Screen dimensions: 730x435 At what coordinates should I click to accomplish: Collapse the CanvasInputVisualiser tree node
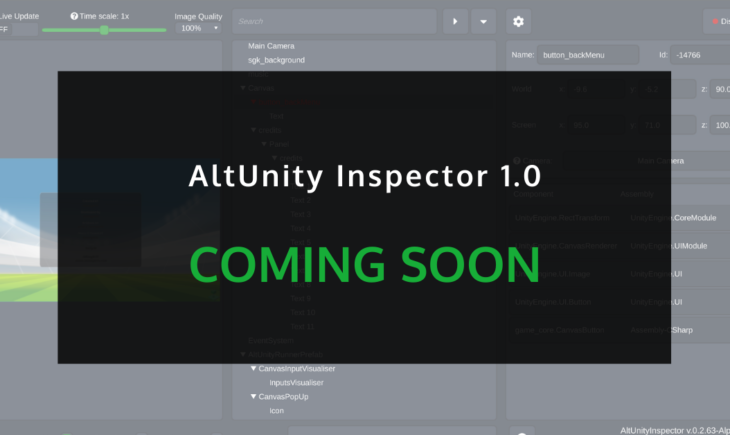(x=253, y=368)
